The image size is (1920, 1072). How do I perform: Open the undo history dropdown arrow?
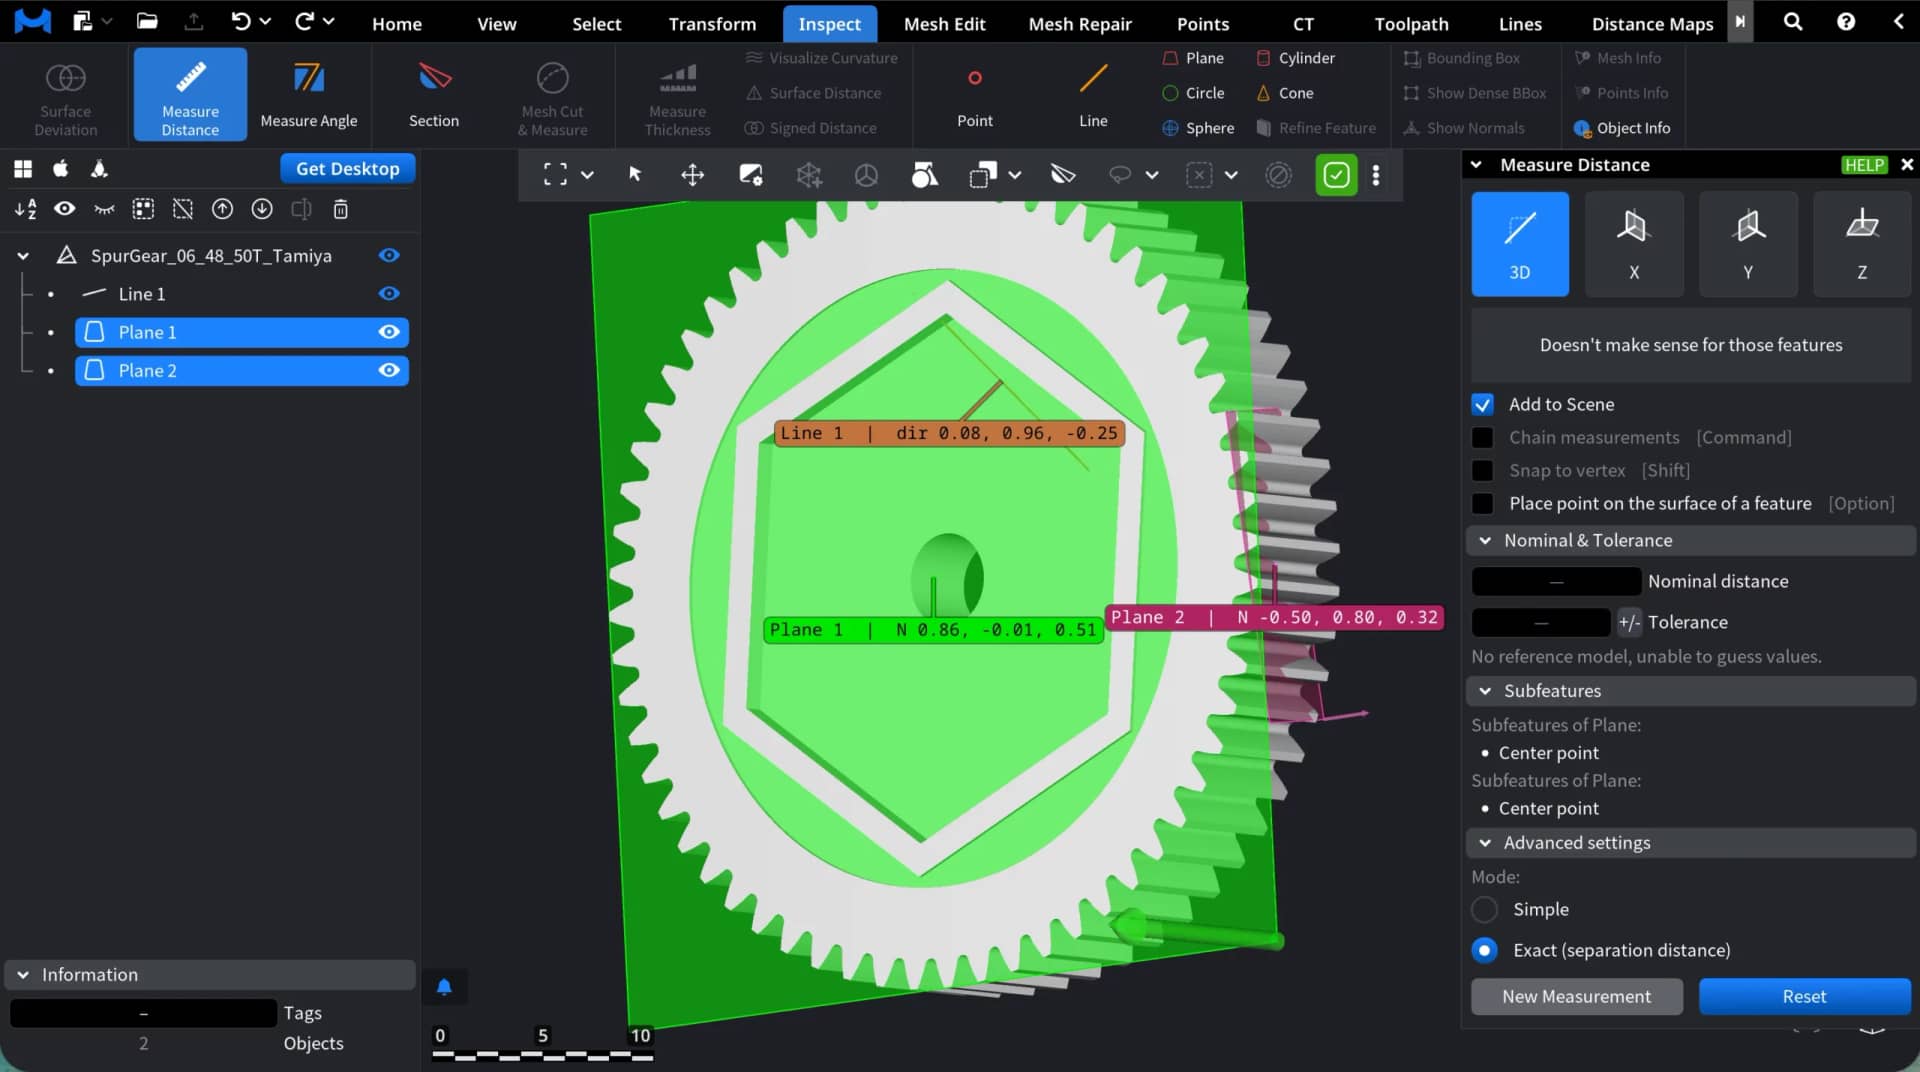(x=266, y=21)
